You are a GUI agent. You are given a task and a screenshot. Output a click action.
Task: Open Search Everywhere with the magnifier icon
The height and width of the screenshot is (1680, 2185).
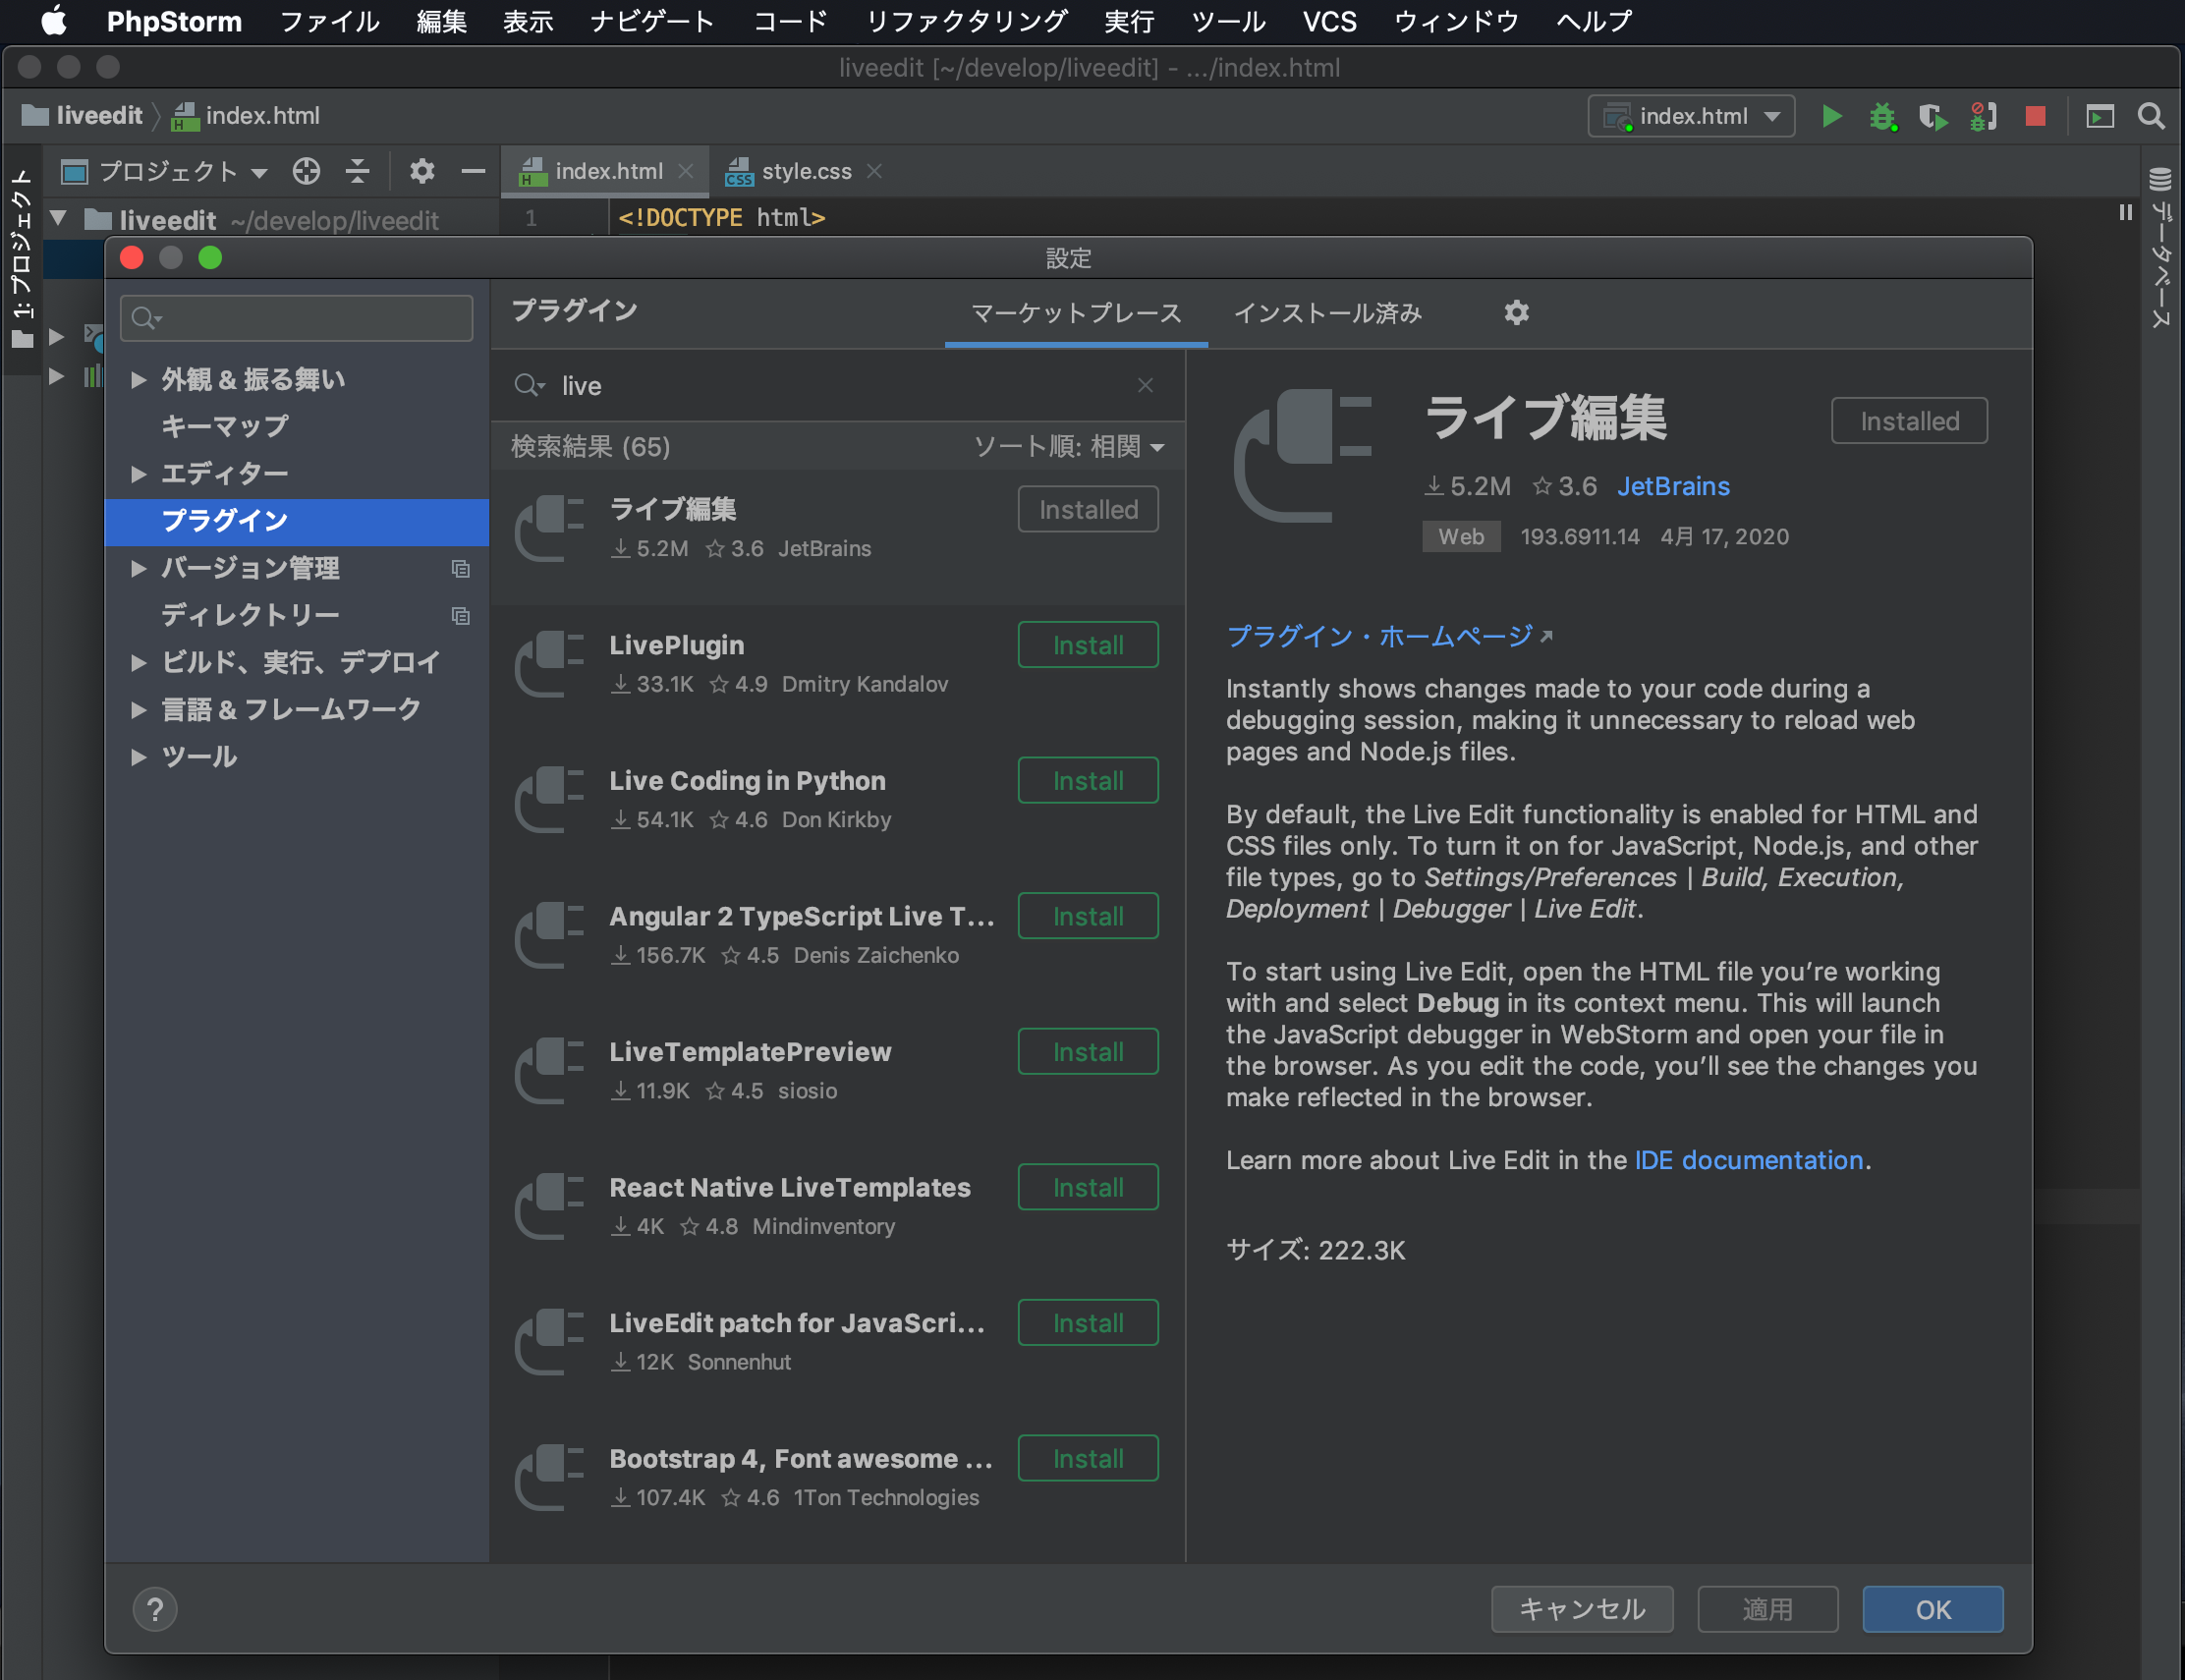pos(2153,116)
